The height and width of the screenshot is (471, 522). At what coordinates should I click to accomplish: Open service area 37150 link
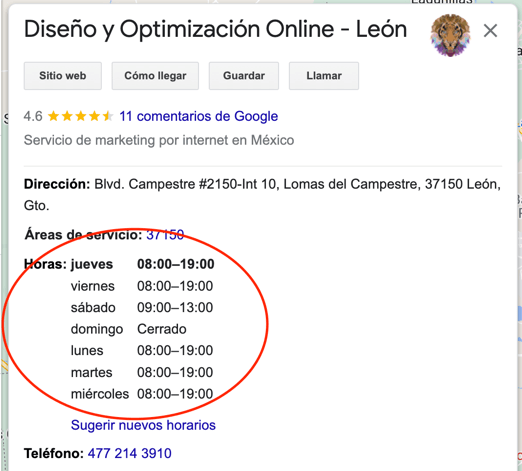tap(165, 235)
